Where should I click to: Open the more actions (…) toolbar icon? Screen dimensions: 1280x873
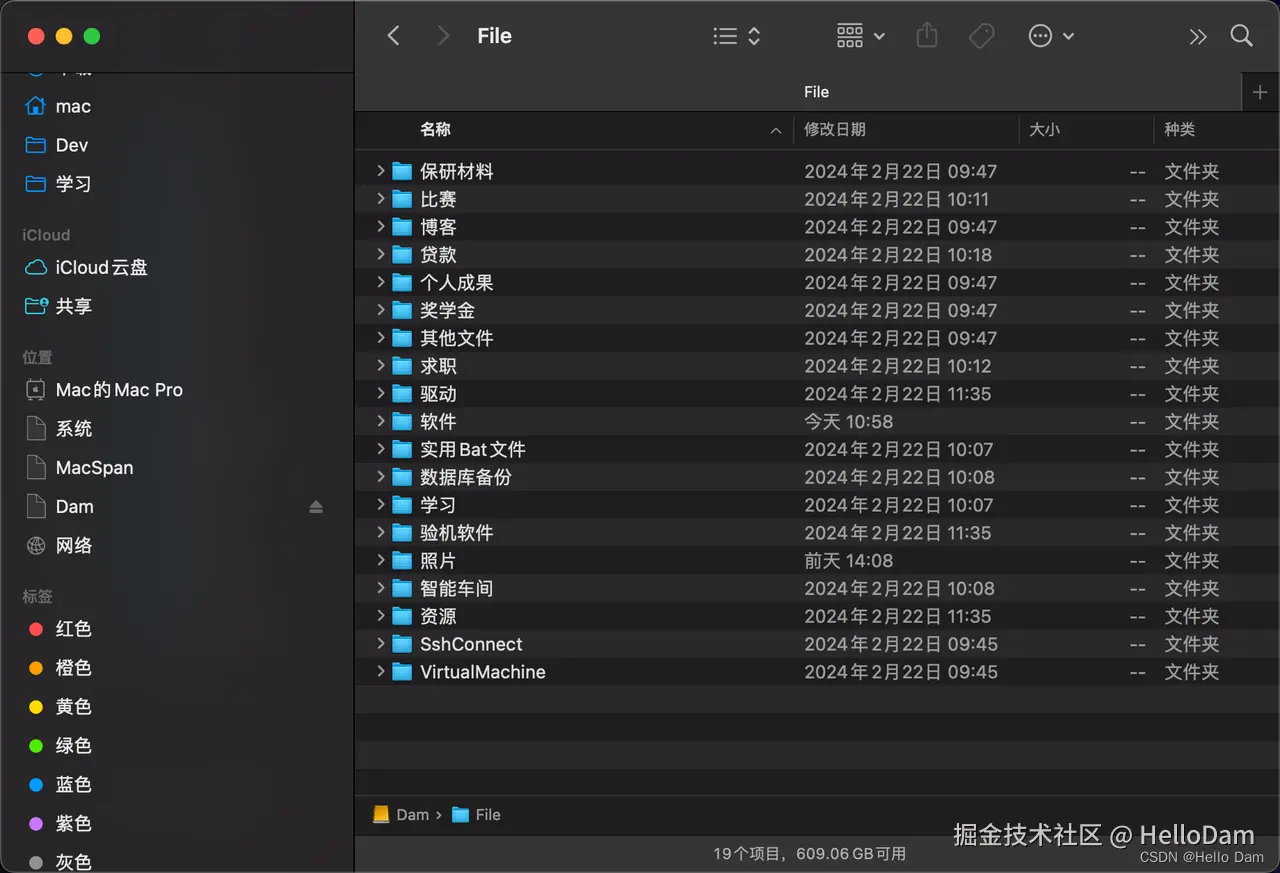click(x=1042, y=35)
